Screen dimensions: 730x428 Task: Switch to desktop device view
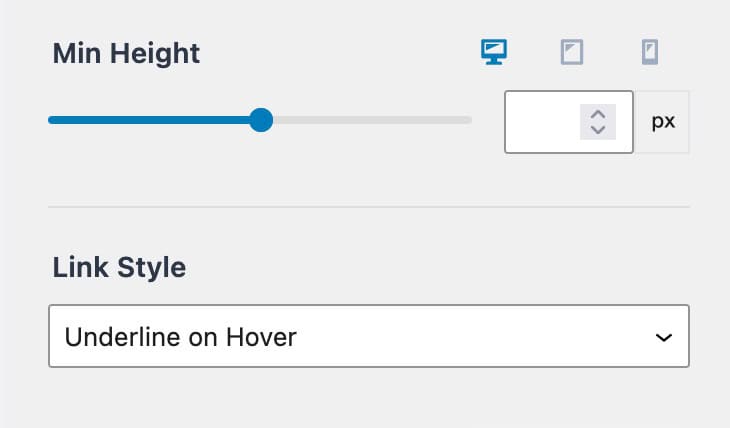click(494, 52)
